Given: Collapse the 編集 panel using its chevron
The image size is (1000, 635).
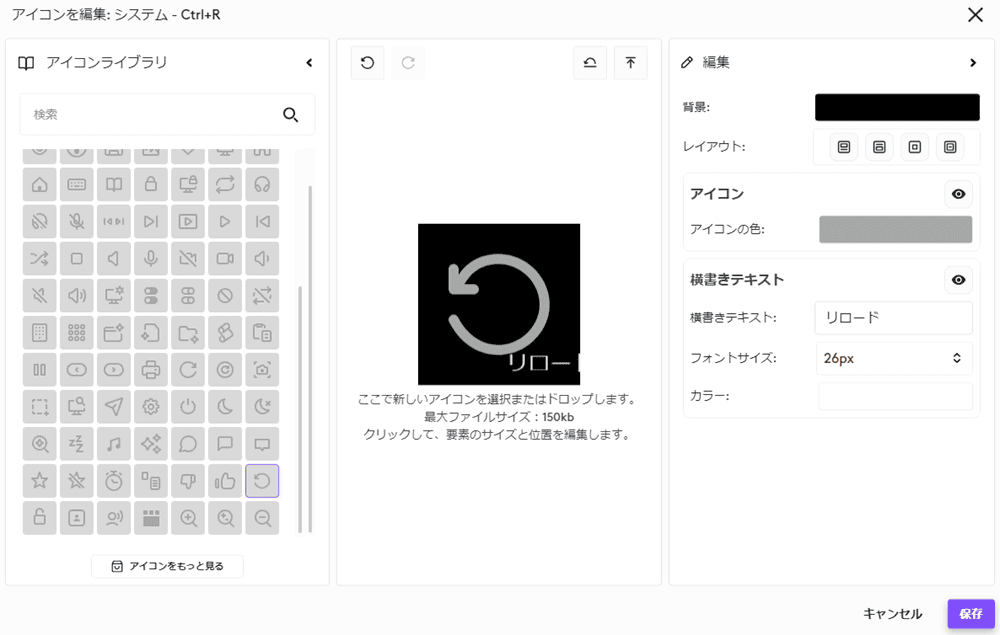Looking at the screenshot, I should (x=972, y=61).
